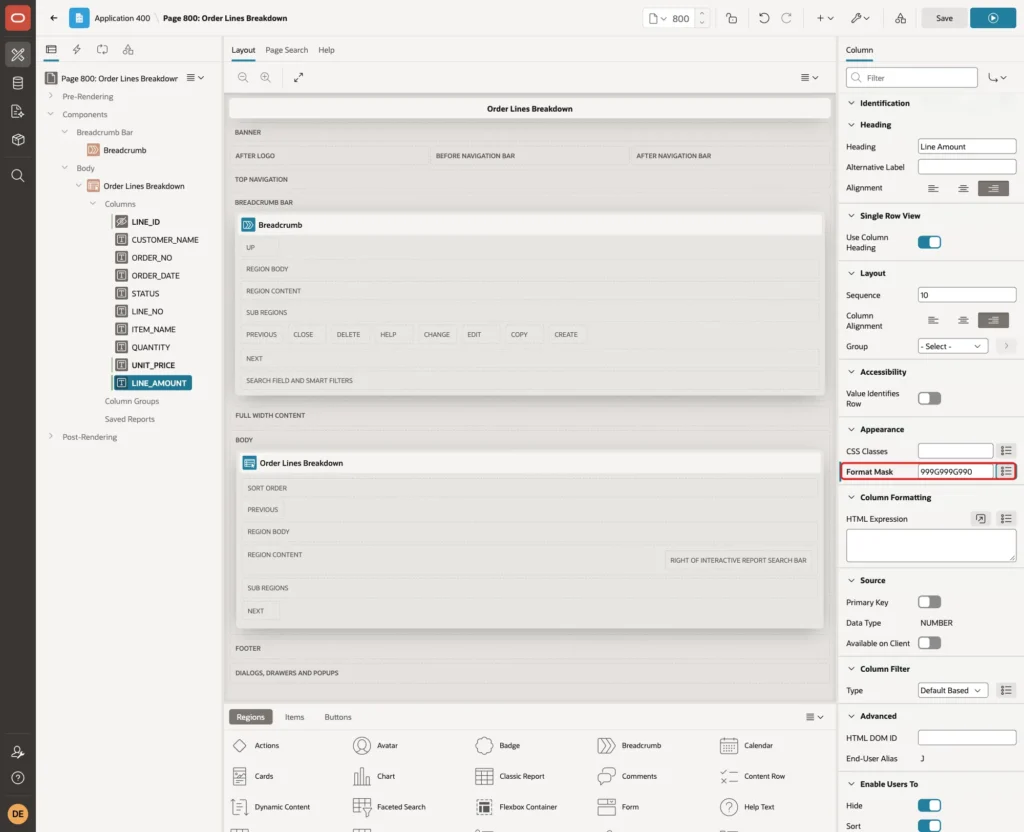
Task: Open Format Mask pick list icon
Action: coord(1006,472)
